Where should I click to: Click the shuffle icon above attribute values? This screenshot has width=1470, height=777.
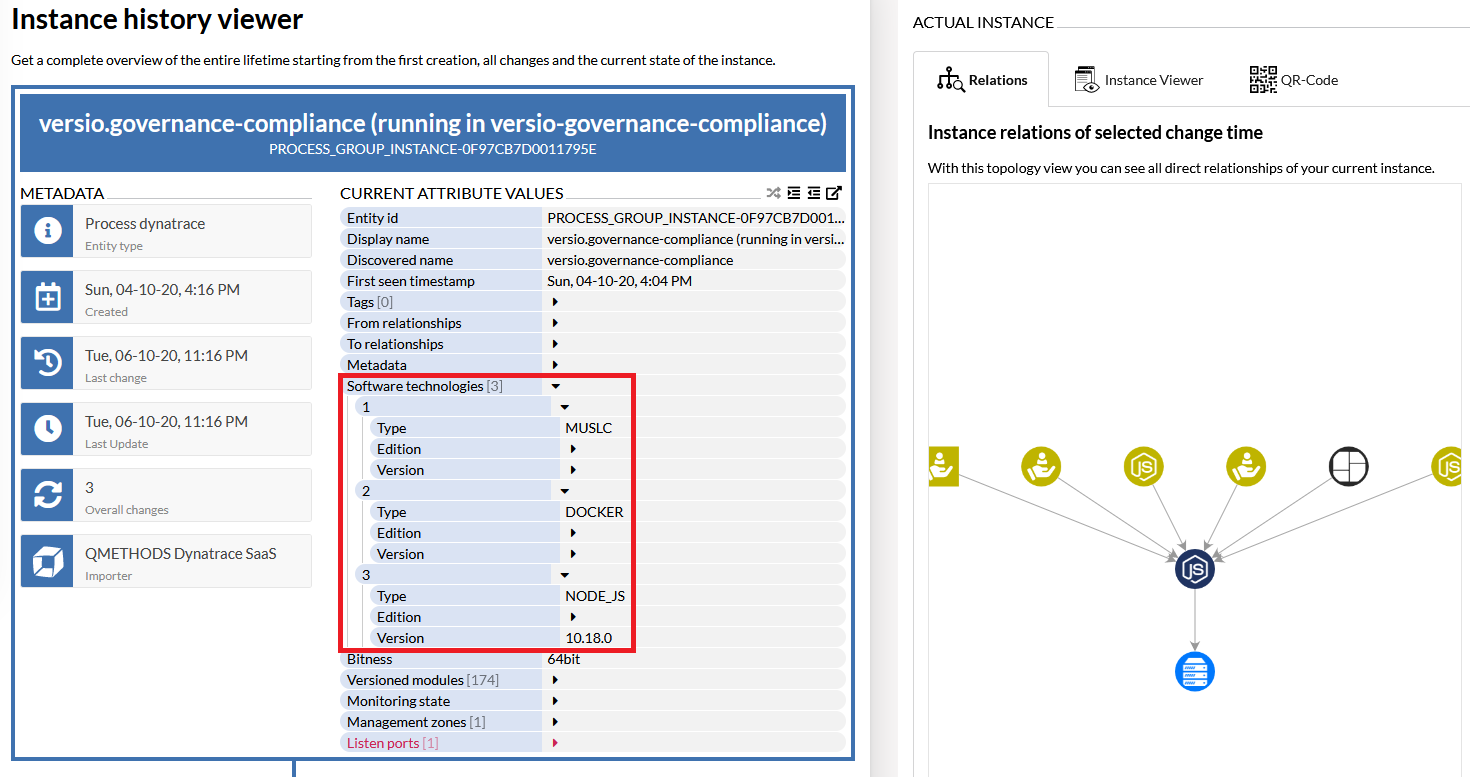(x=773, y=193)
